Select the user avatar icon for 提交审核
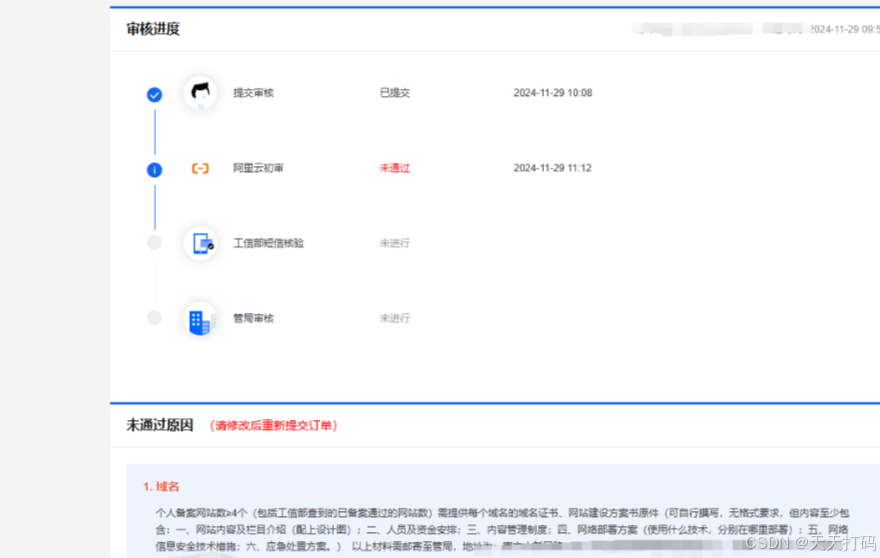880x558 pixels. pyautogui.click(x=200, y=93)
